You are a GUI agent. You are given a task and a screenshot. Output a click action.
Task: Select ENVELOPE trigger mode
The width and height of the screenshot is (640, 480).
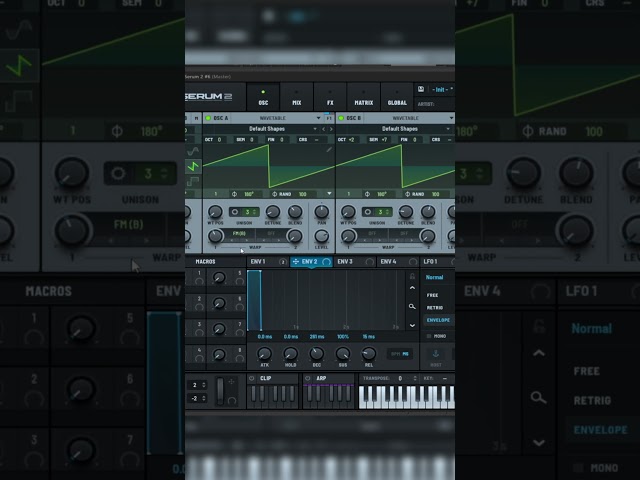438,320
